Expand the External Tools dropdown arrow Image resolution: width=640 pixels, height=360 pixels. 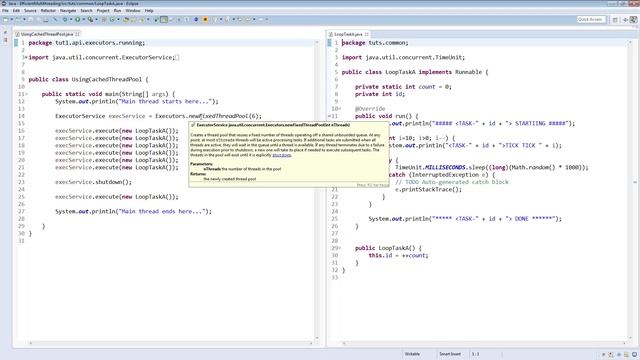(x=96, y=19)
